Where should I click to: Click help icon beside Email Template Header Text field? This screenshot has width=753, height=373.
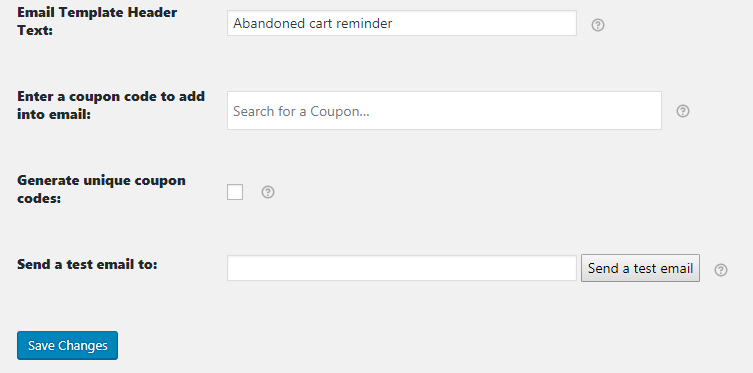click(597, 25)
